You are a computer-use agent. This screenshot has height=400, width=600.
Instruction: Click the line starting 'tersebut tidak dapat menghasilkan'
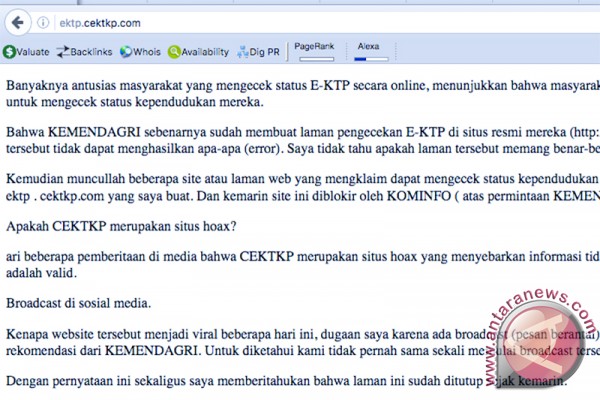[x=303, y=149]
